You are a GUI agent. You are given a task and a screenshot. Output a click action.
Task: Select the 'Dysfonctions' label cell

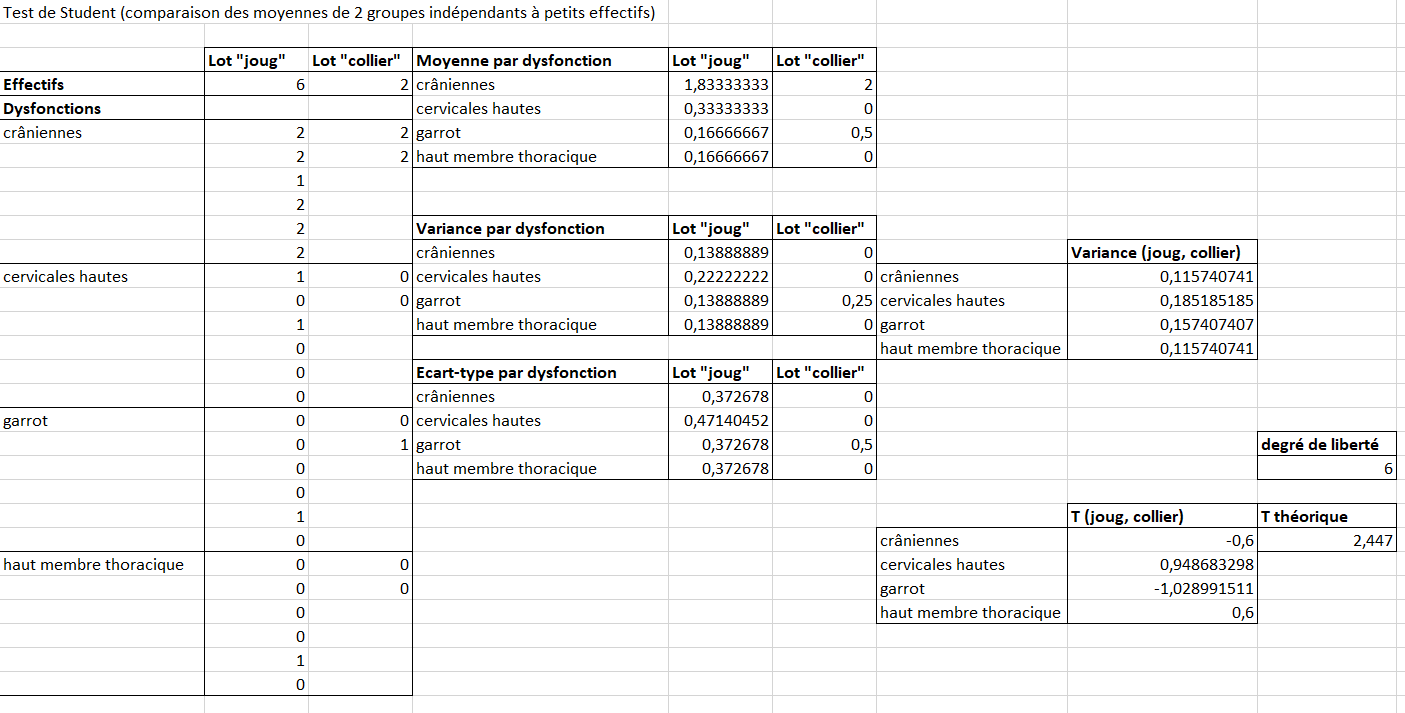tap(100, 109)
